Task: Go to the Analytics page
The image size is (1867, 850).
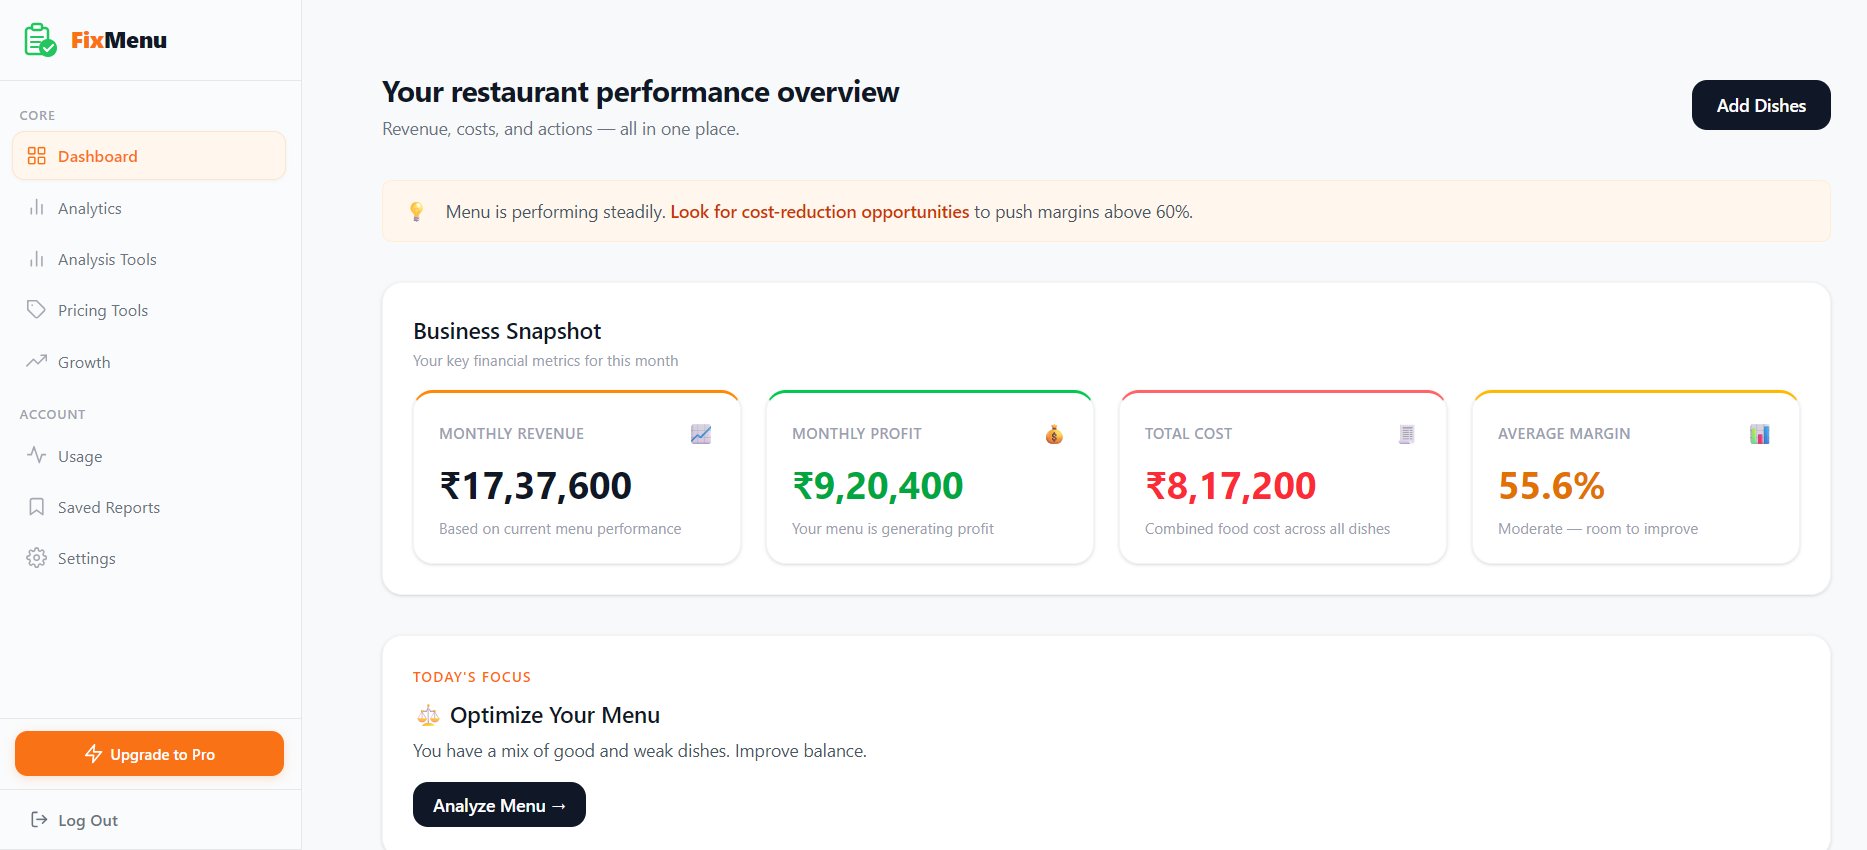Action: pos(149,208)
